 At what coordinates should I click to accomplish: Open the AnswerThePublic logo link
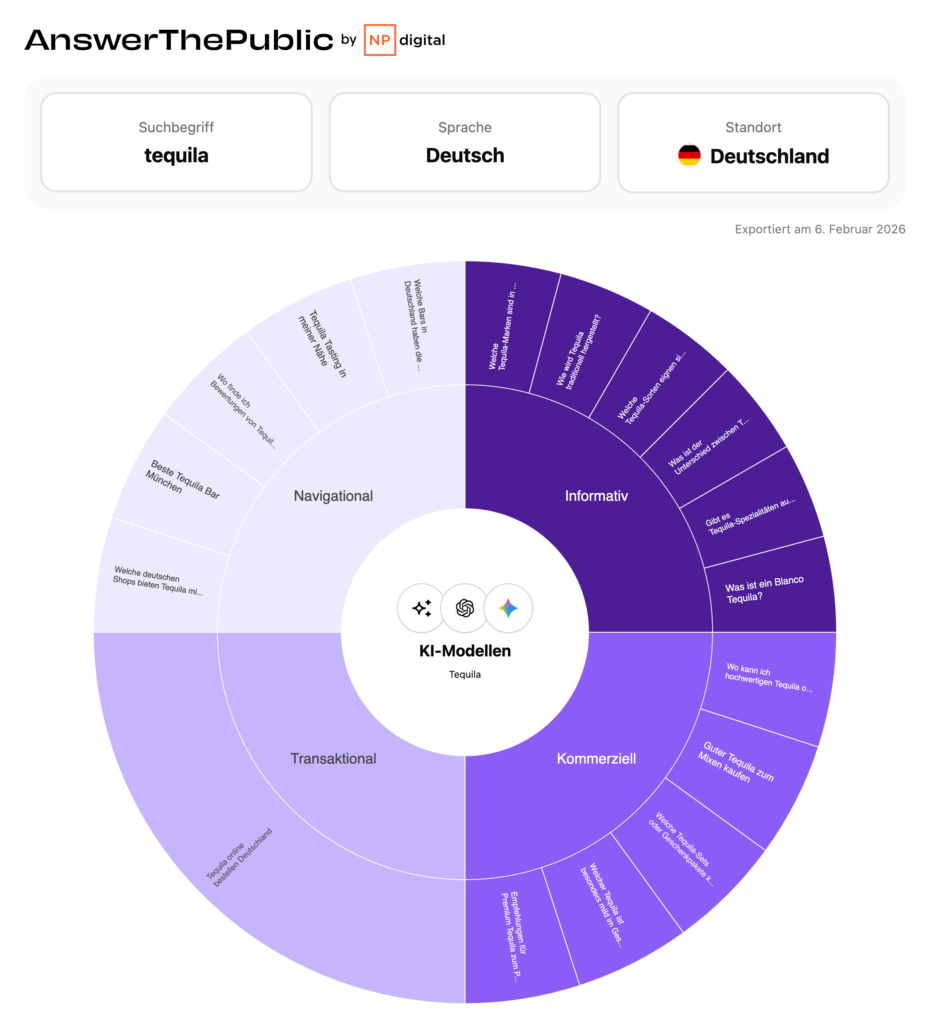pos(179,40)
